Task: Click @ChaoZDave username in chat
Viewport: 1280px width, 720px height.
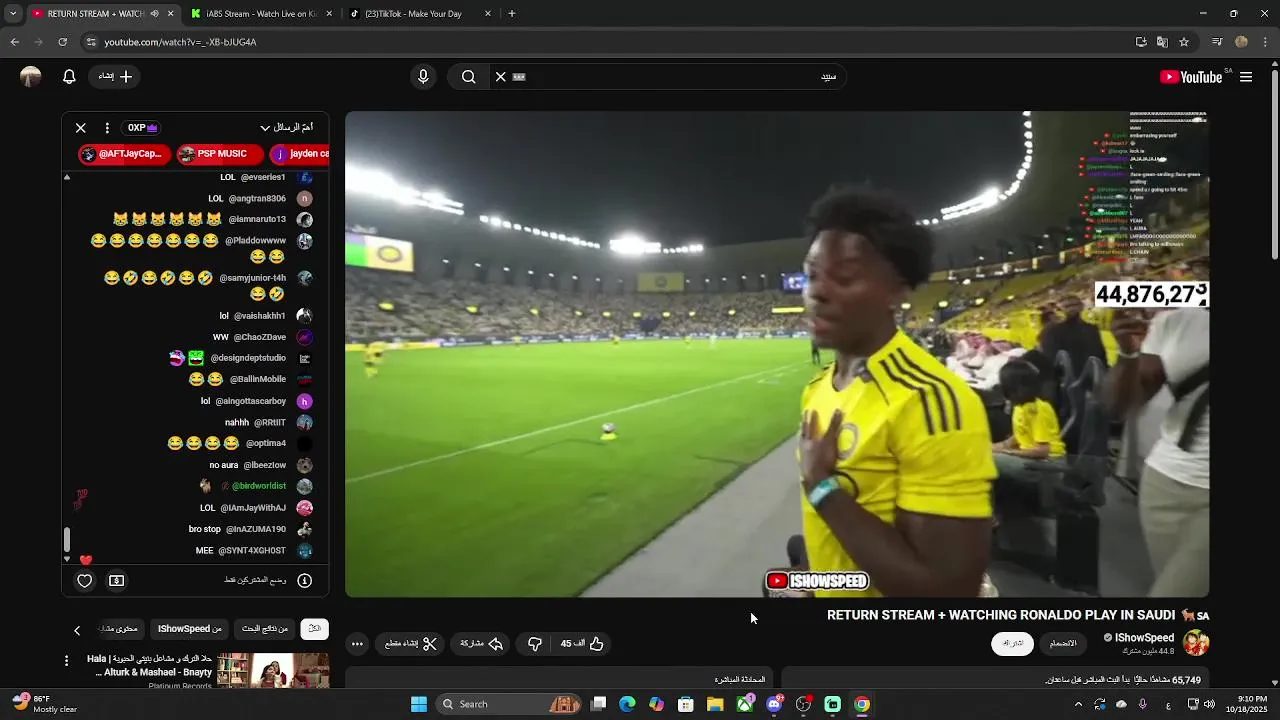Action: pyautogui.click(x=260, y=337)
